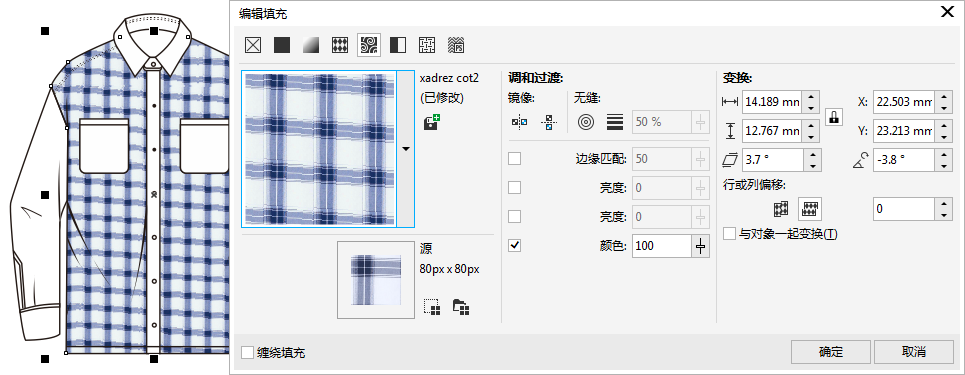Click the X position field 22.503 mm
965x375 pixels.
(903, 102)
